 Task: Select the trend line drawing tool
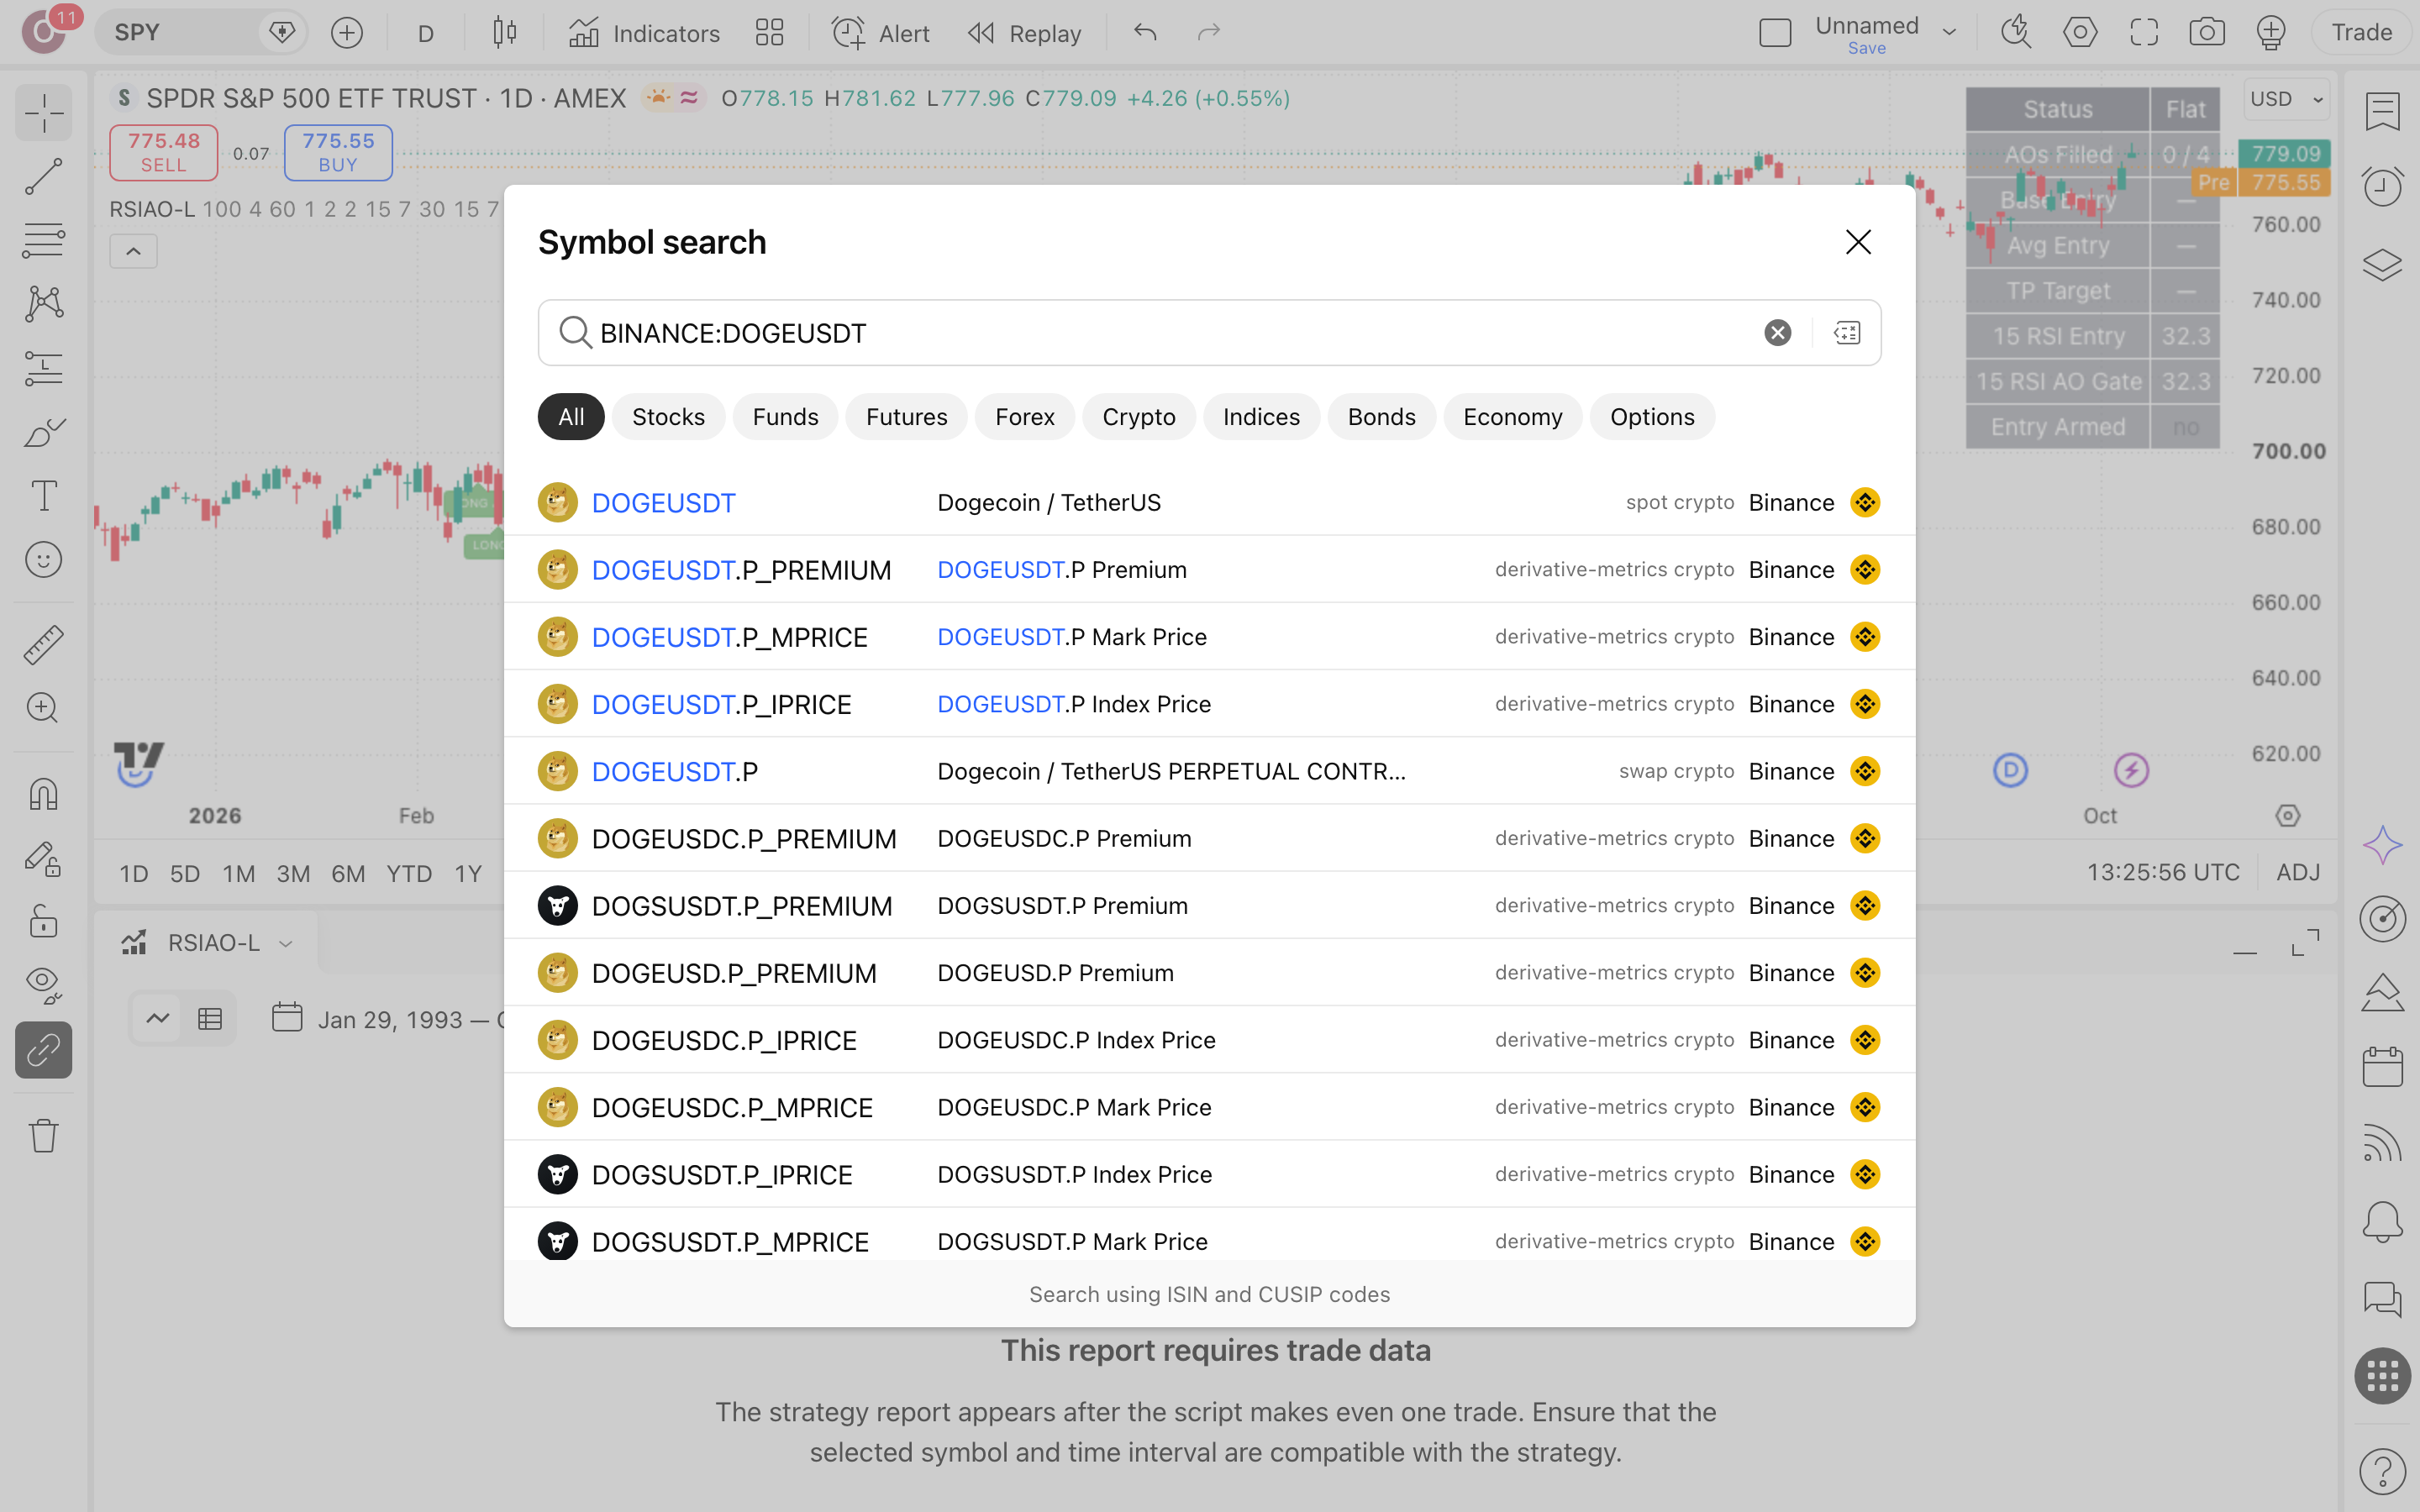tap(44, 177)
